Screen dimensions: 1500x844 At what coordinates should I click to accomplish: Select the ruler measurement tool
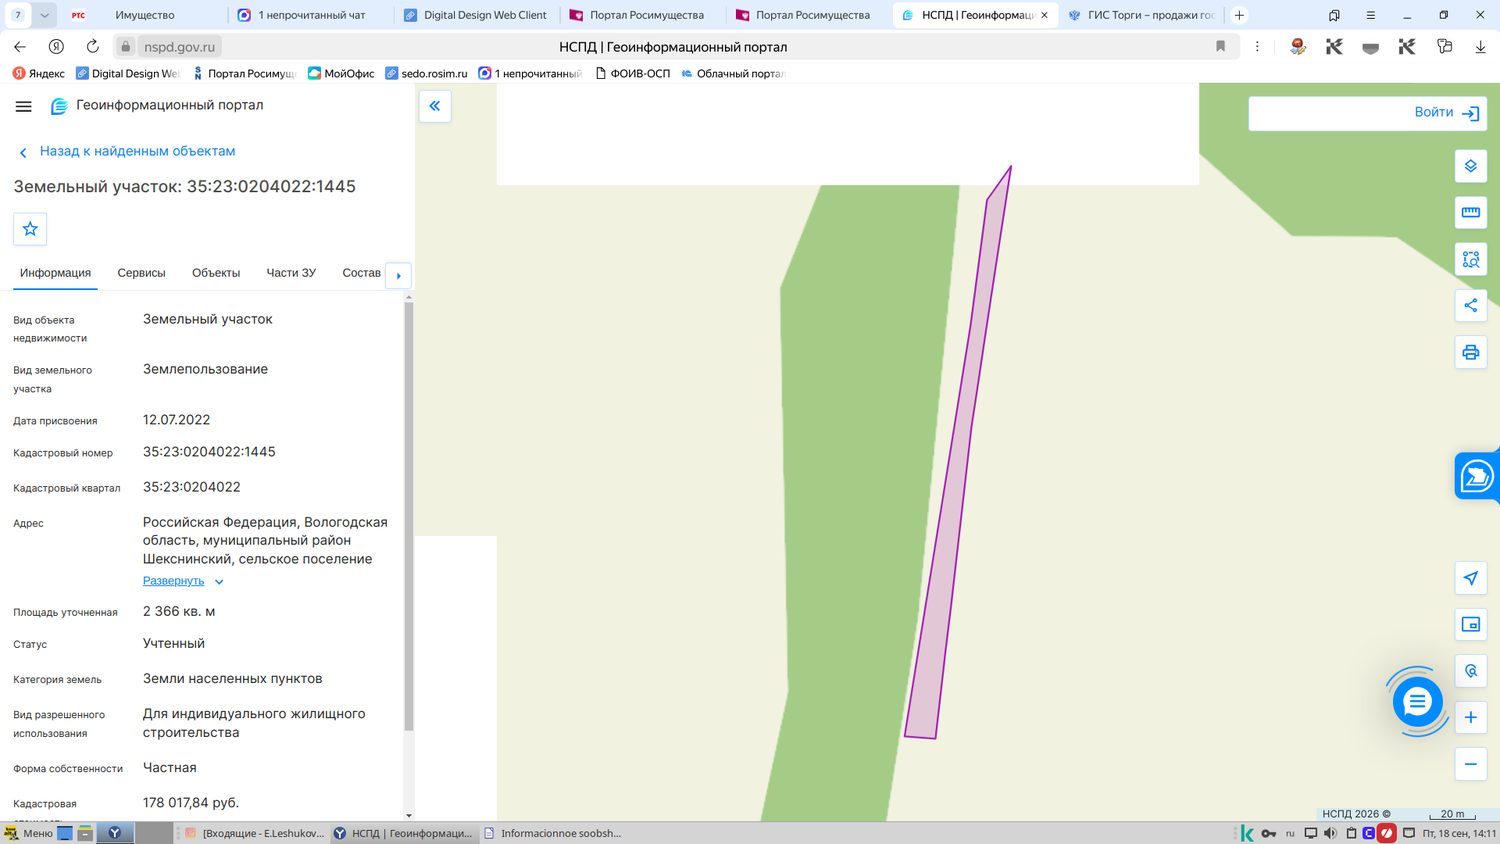(1470, 212)
